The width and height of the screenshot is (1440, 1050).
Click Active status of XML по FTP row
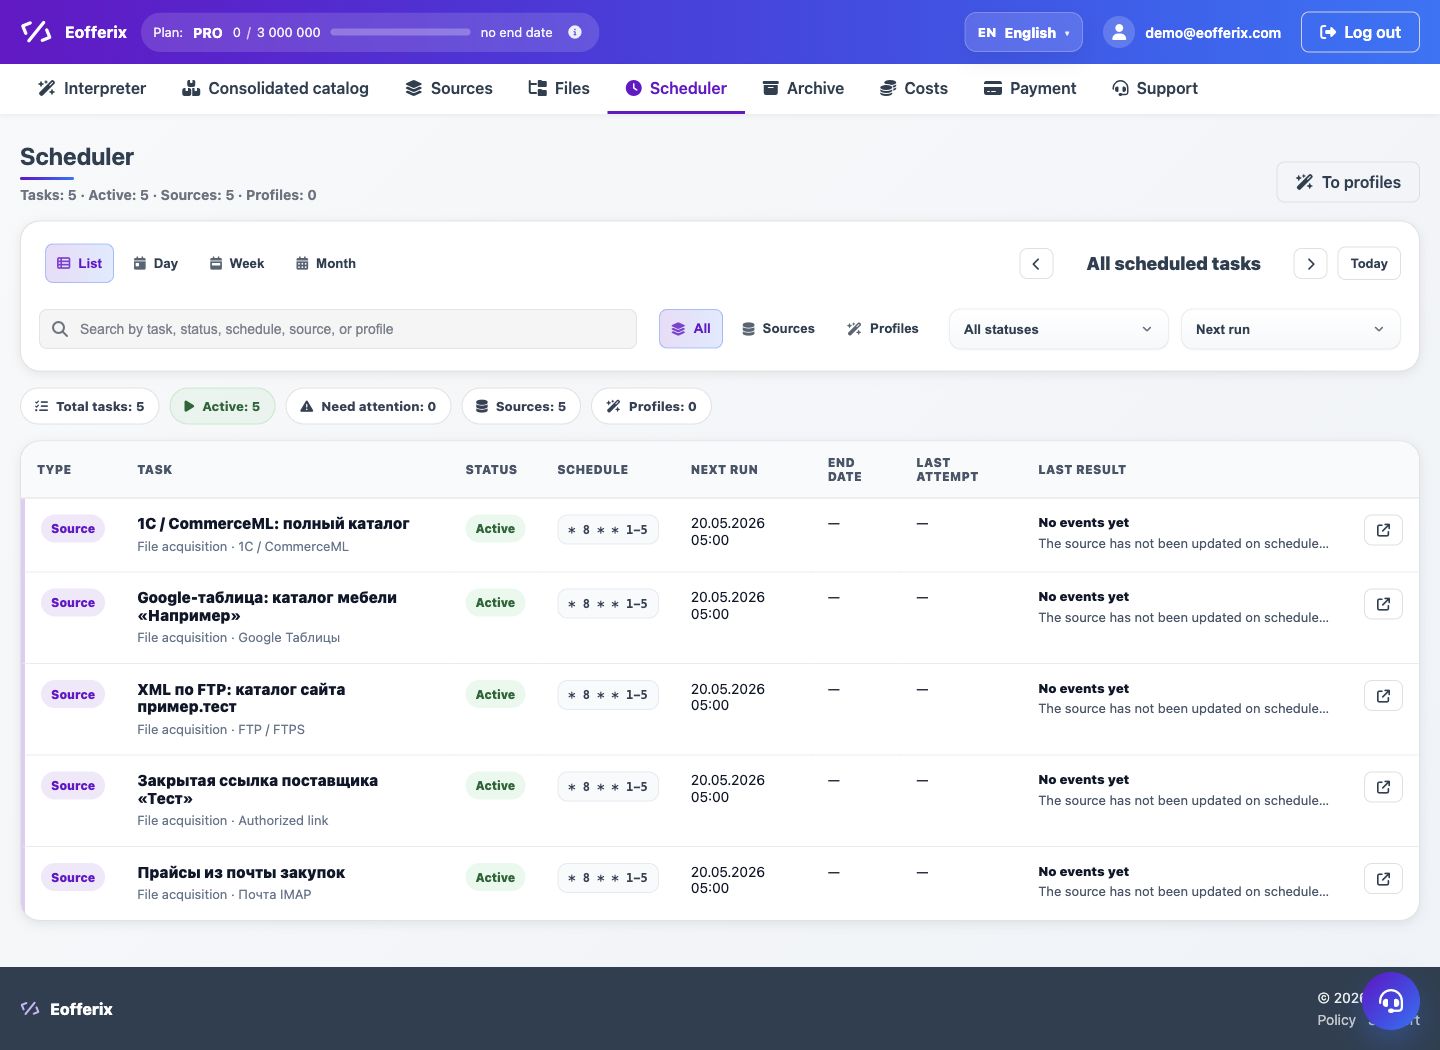(495, 695)
